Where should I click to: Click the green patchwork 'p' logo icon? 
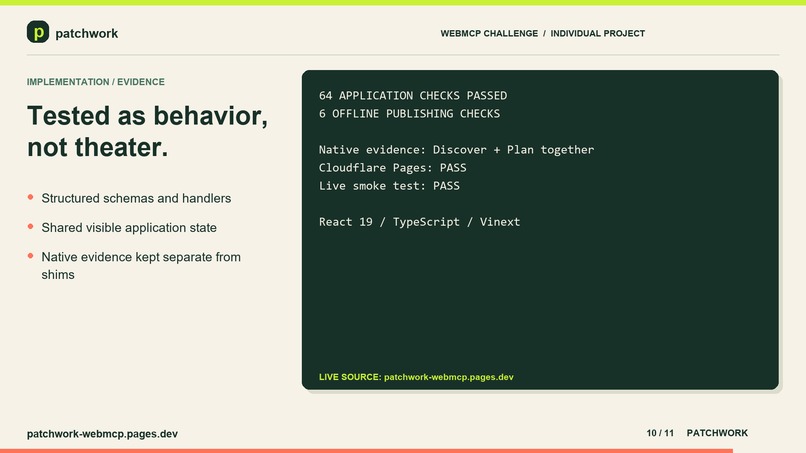pyautogui.click(x=38, y=32)
